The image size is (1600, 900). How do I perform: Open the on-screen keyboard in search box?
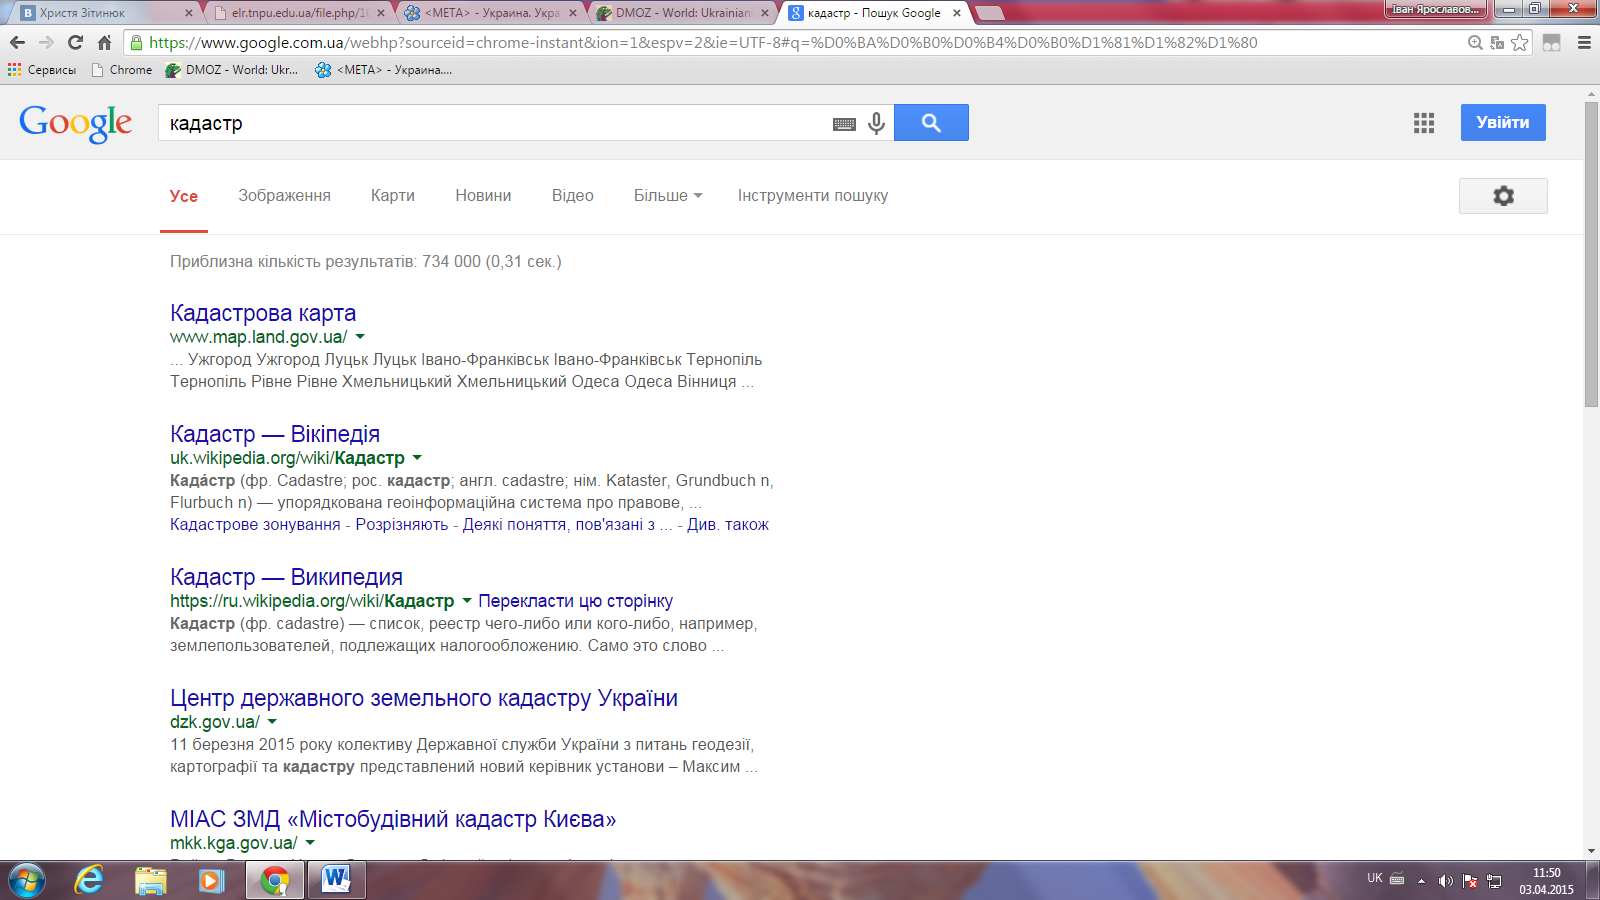tap(844, 124)
